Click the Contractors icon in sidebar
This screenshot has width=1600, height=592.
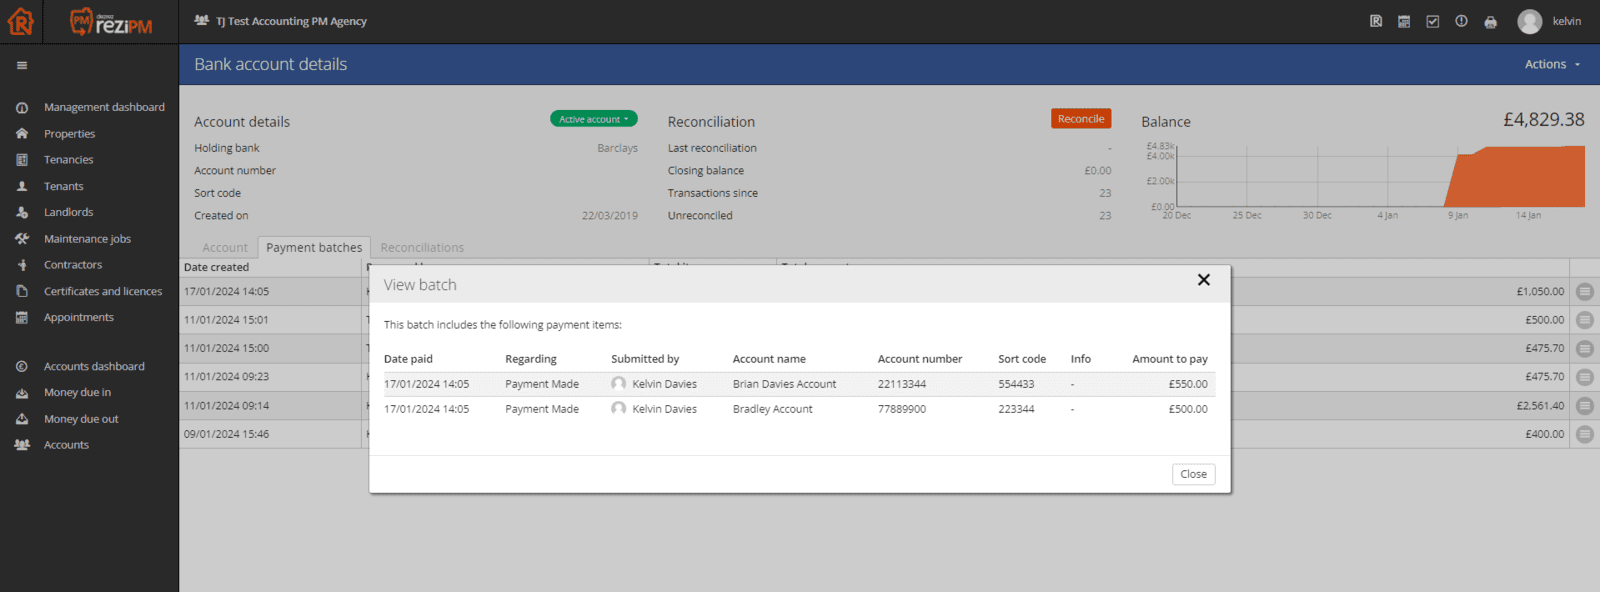pyautogui.click(x=22, y=265)
